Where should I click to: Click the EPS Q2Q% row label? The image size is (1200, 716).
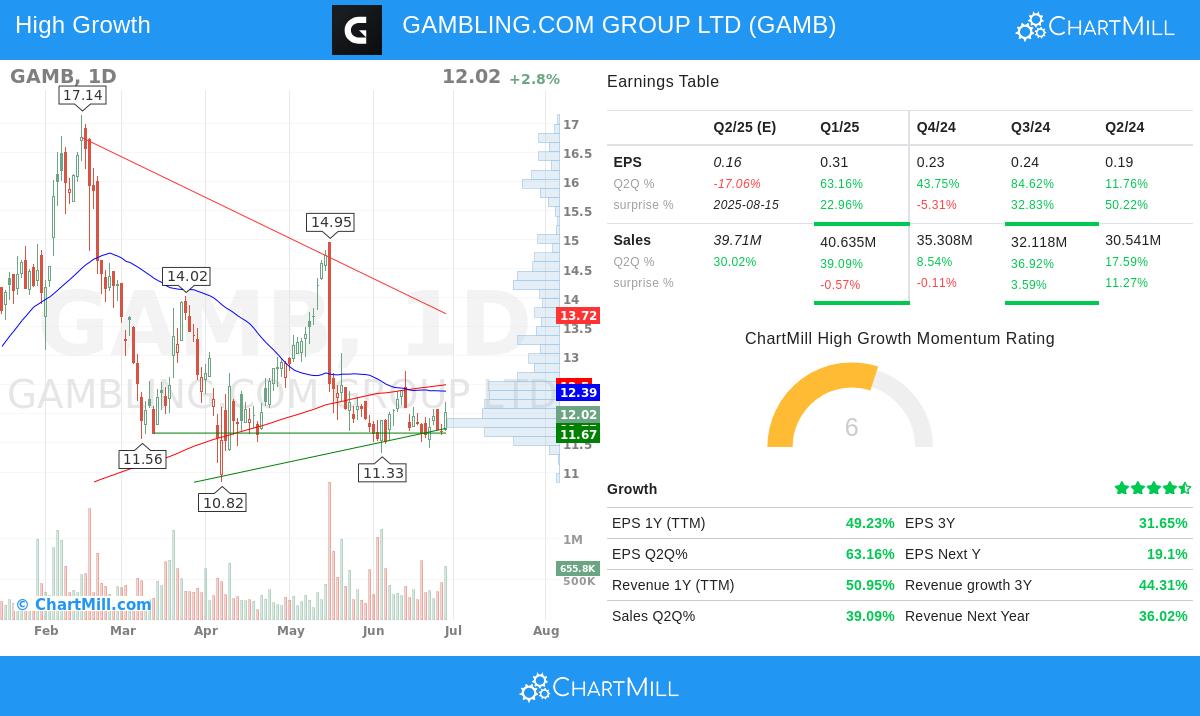[650, 554]
